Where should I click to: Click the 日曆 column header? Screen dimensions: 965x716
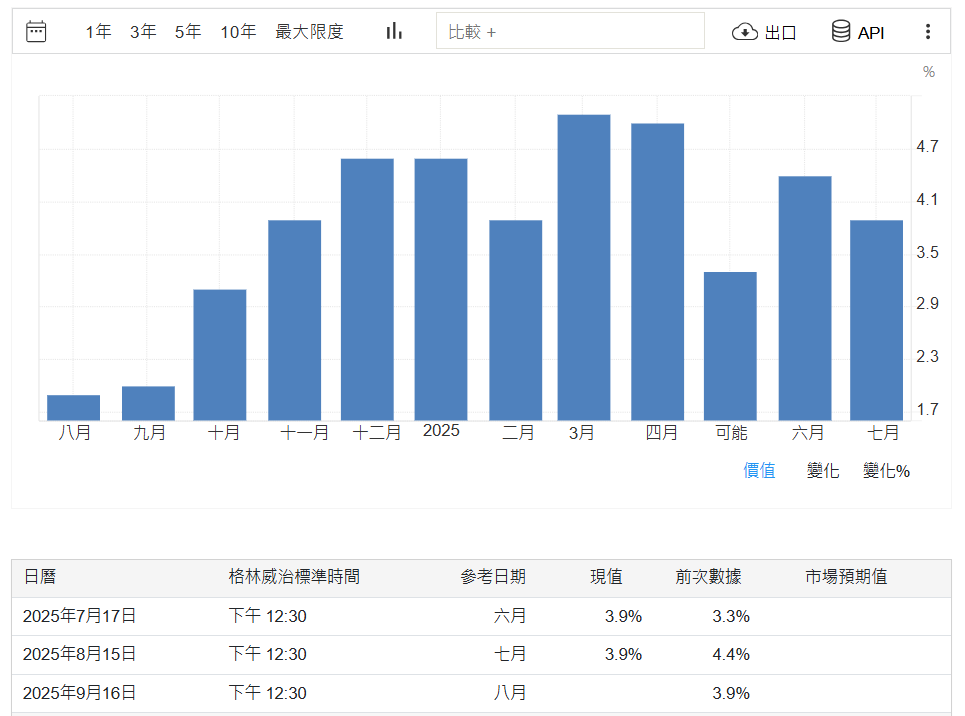(40, 576)
